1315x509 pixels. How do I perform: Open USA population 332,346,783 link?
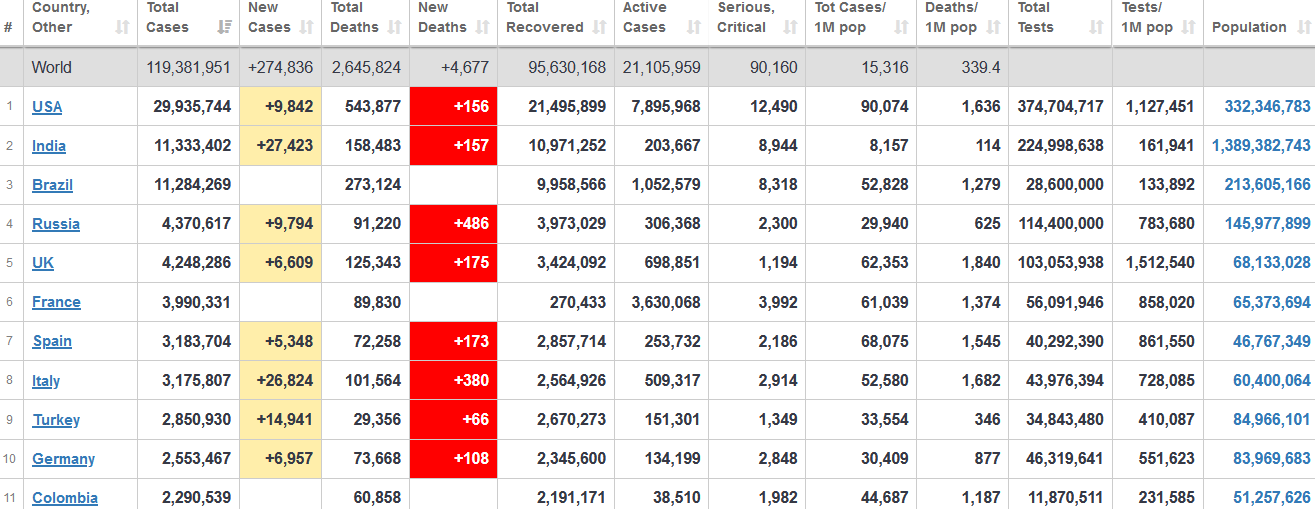tap(1267, 106)
